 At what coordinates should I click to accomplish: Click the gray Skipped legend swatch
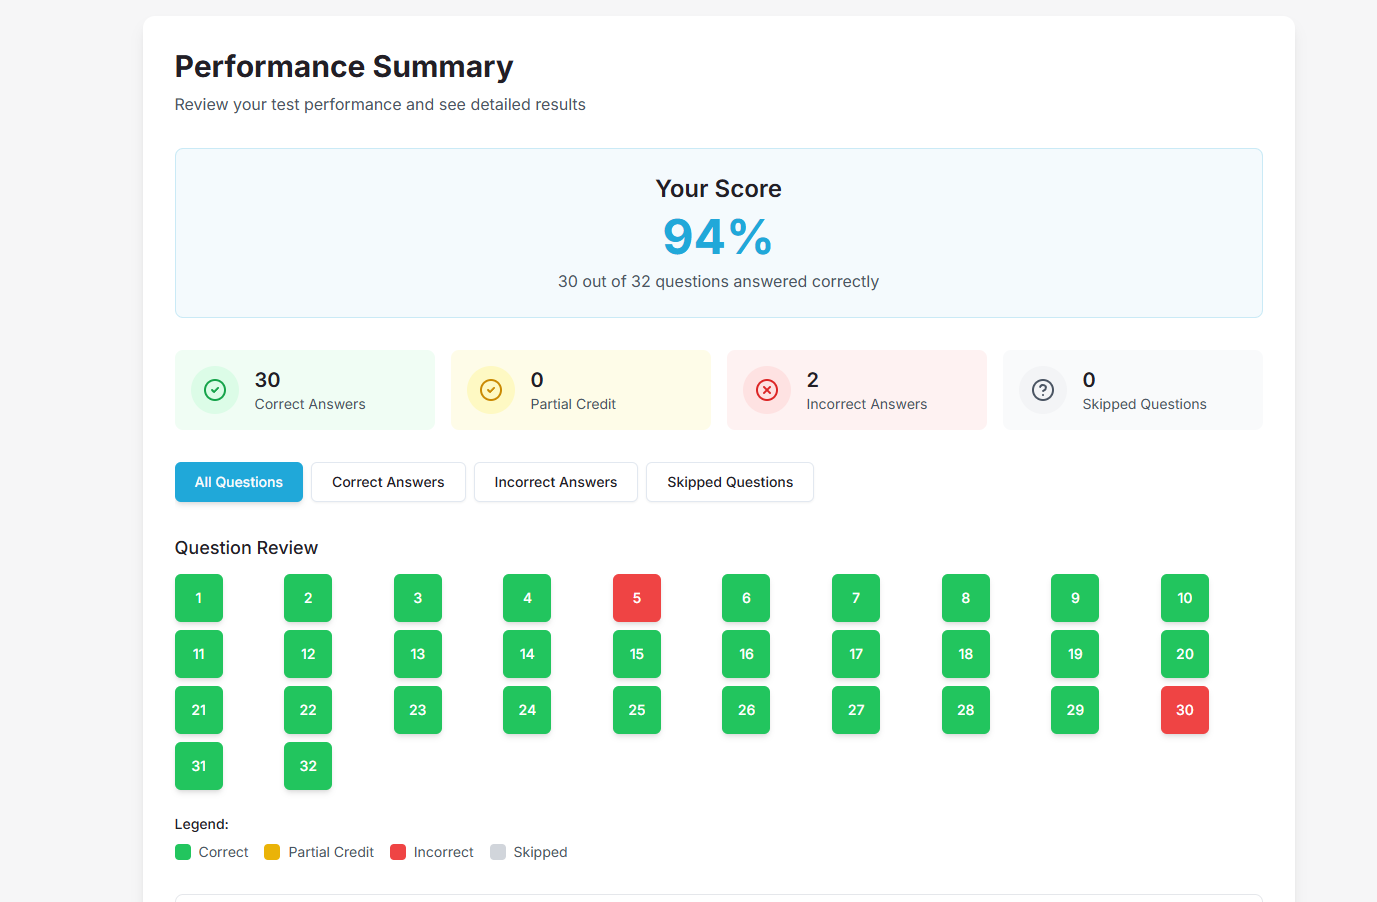pyautogui.click(x=498, y=852)
